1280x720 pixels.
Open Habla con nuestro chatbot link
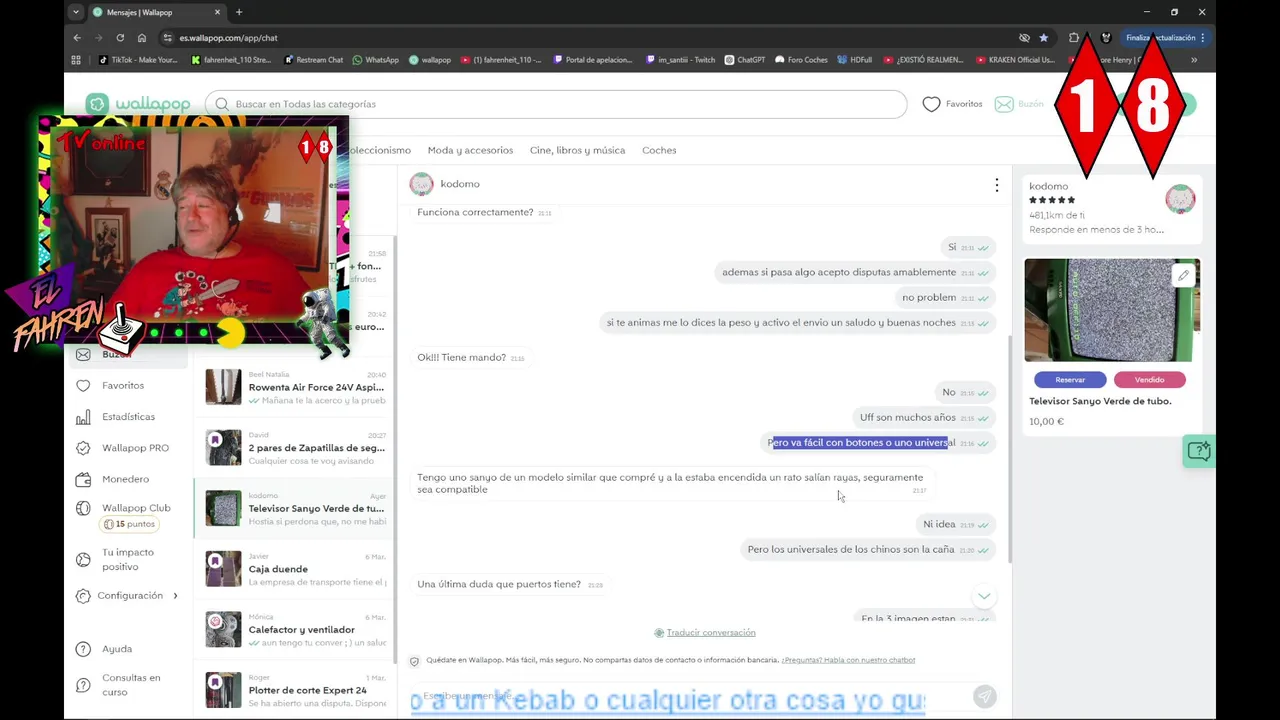[x=849, y=660]
